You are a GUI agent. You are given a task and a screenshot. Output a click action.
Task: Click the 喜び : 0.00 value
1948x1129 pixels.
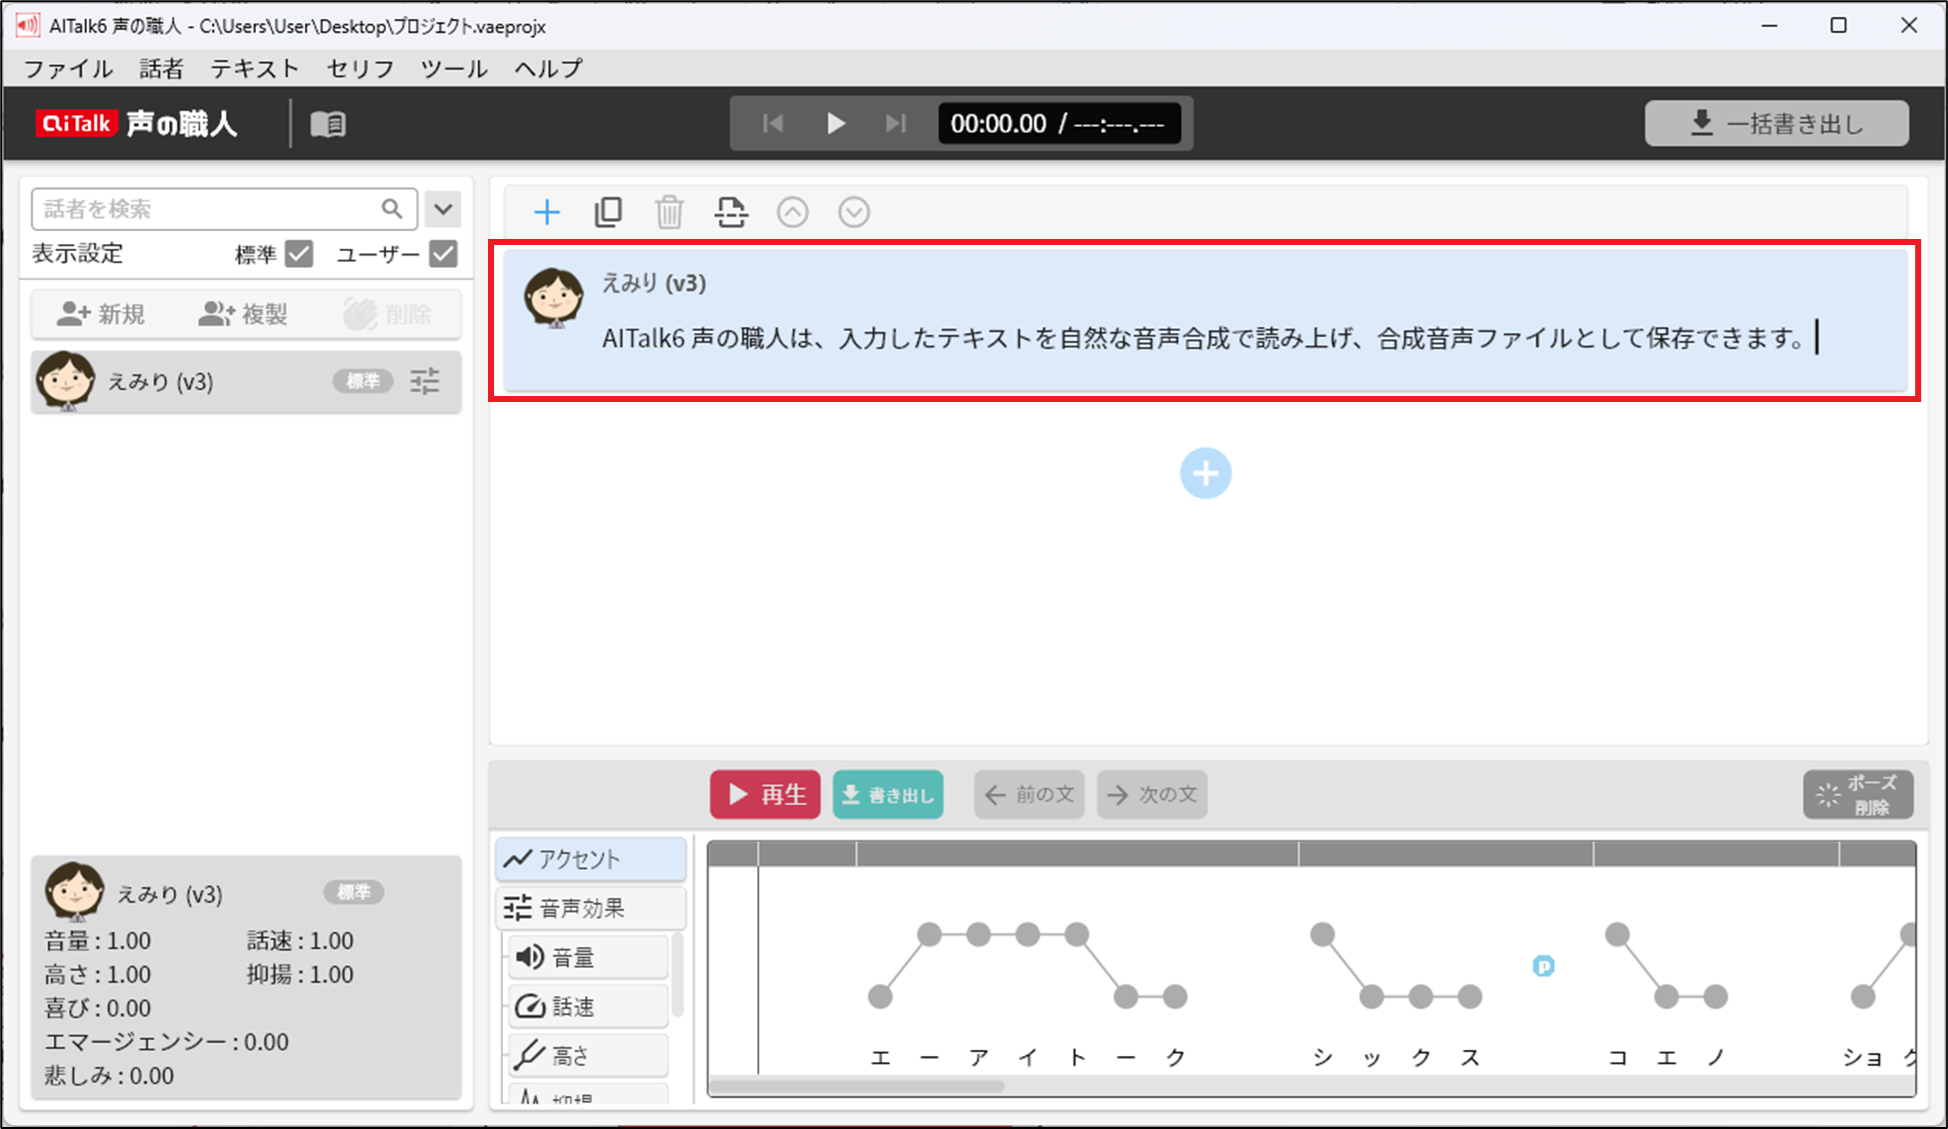[x=98, y=1009]
